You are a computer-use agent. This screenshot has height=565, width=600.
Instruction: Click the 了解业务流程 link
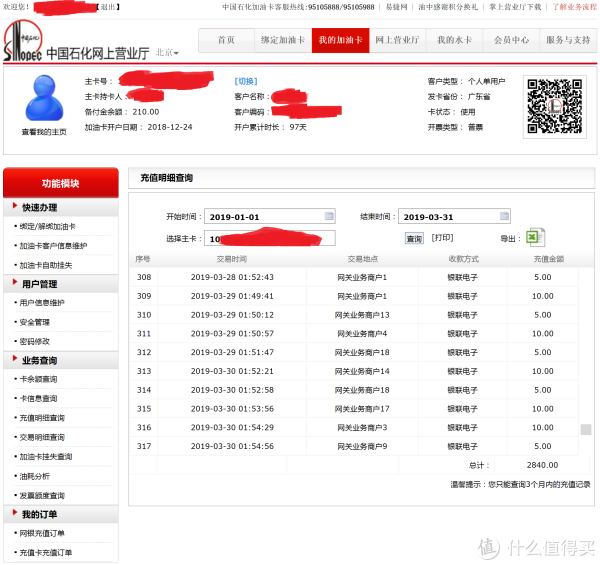click(x=574, y=7)
